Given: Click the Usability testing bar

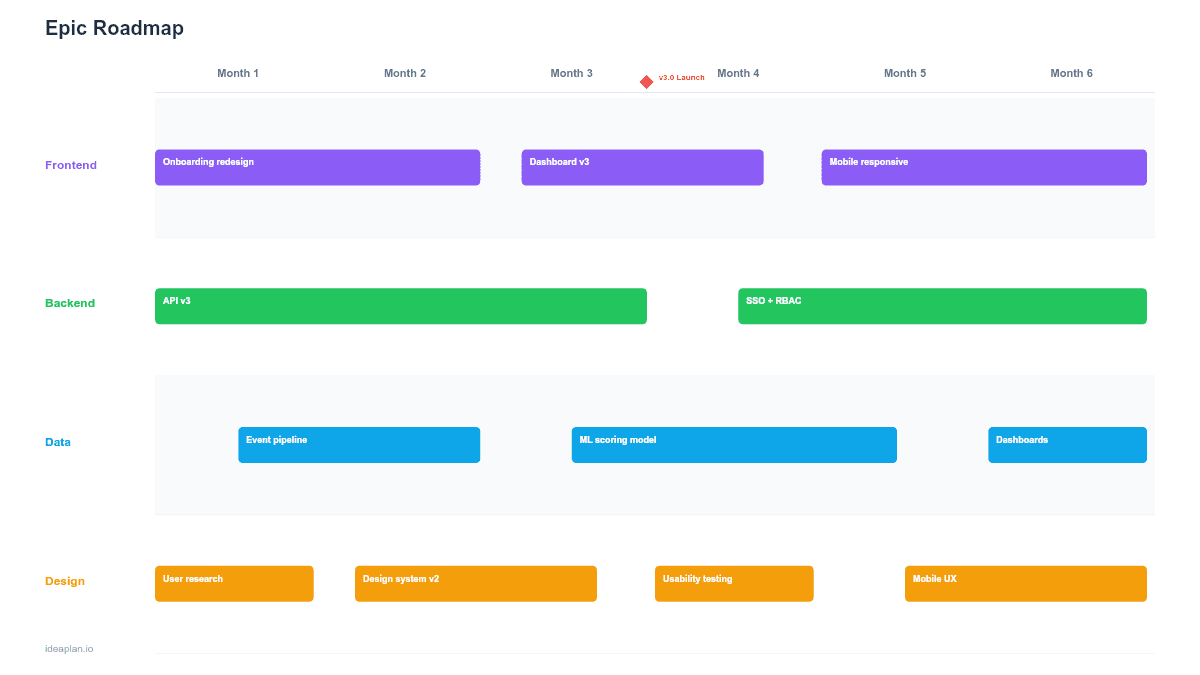Looking at the screenshot, I should [x=734, y=583].
